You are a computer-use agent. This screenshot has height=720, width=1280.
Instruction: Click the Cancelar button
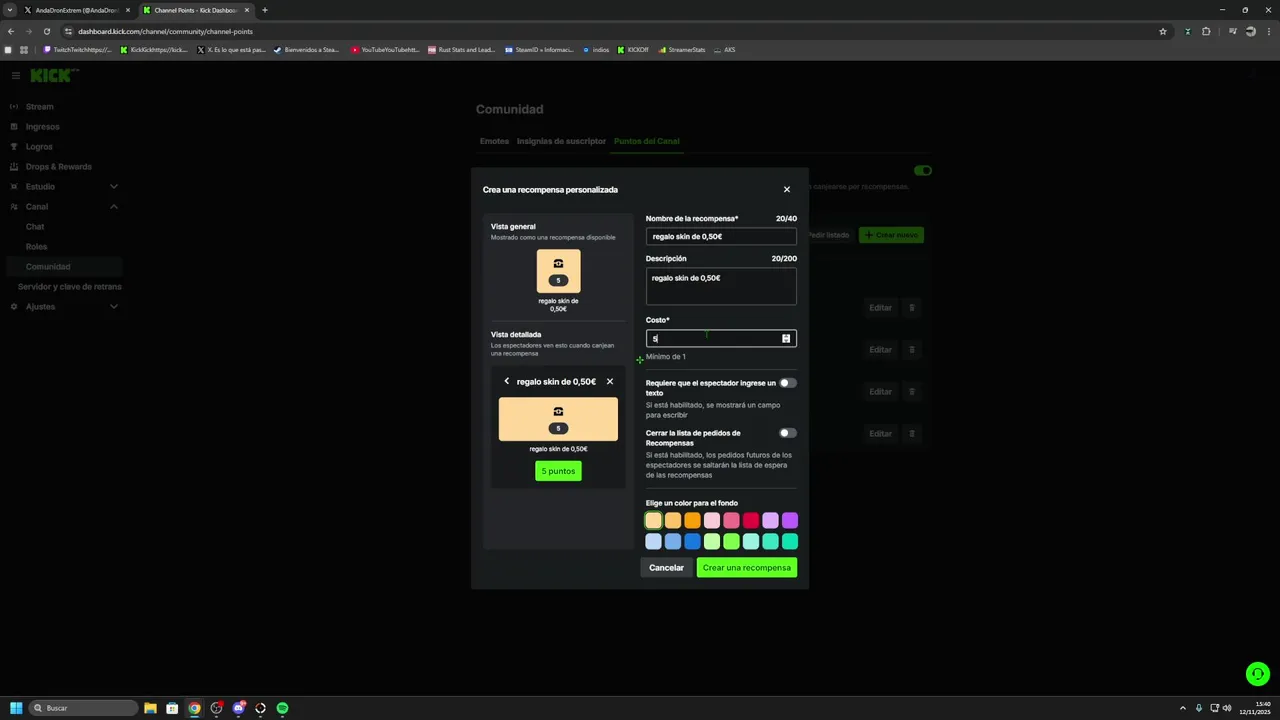click(666, 568)
